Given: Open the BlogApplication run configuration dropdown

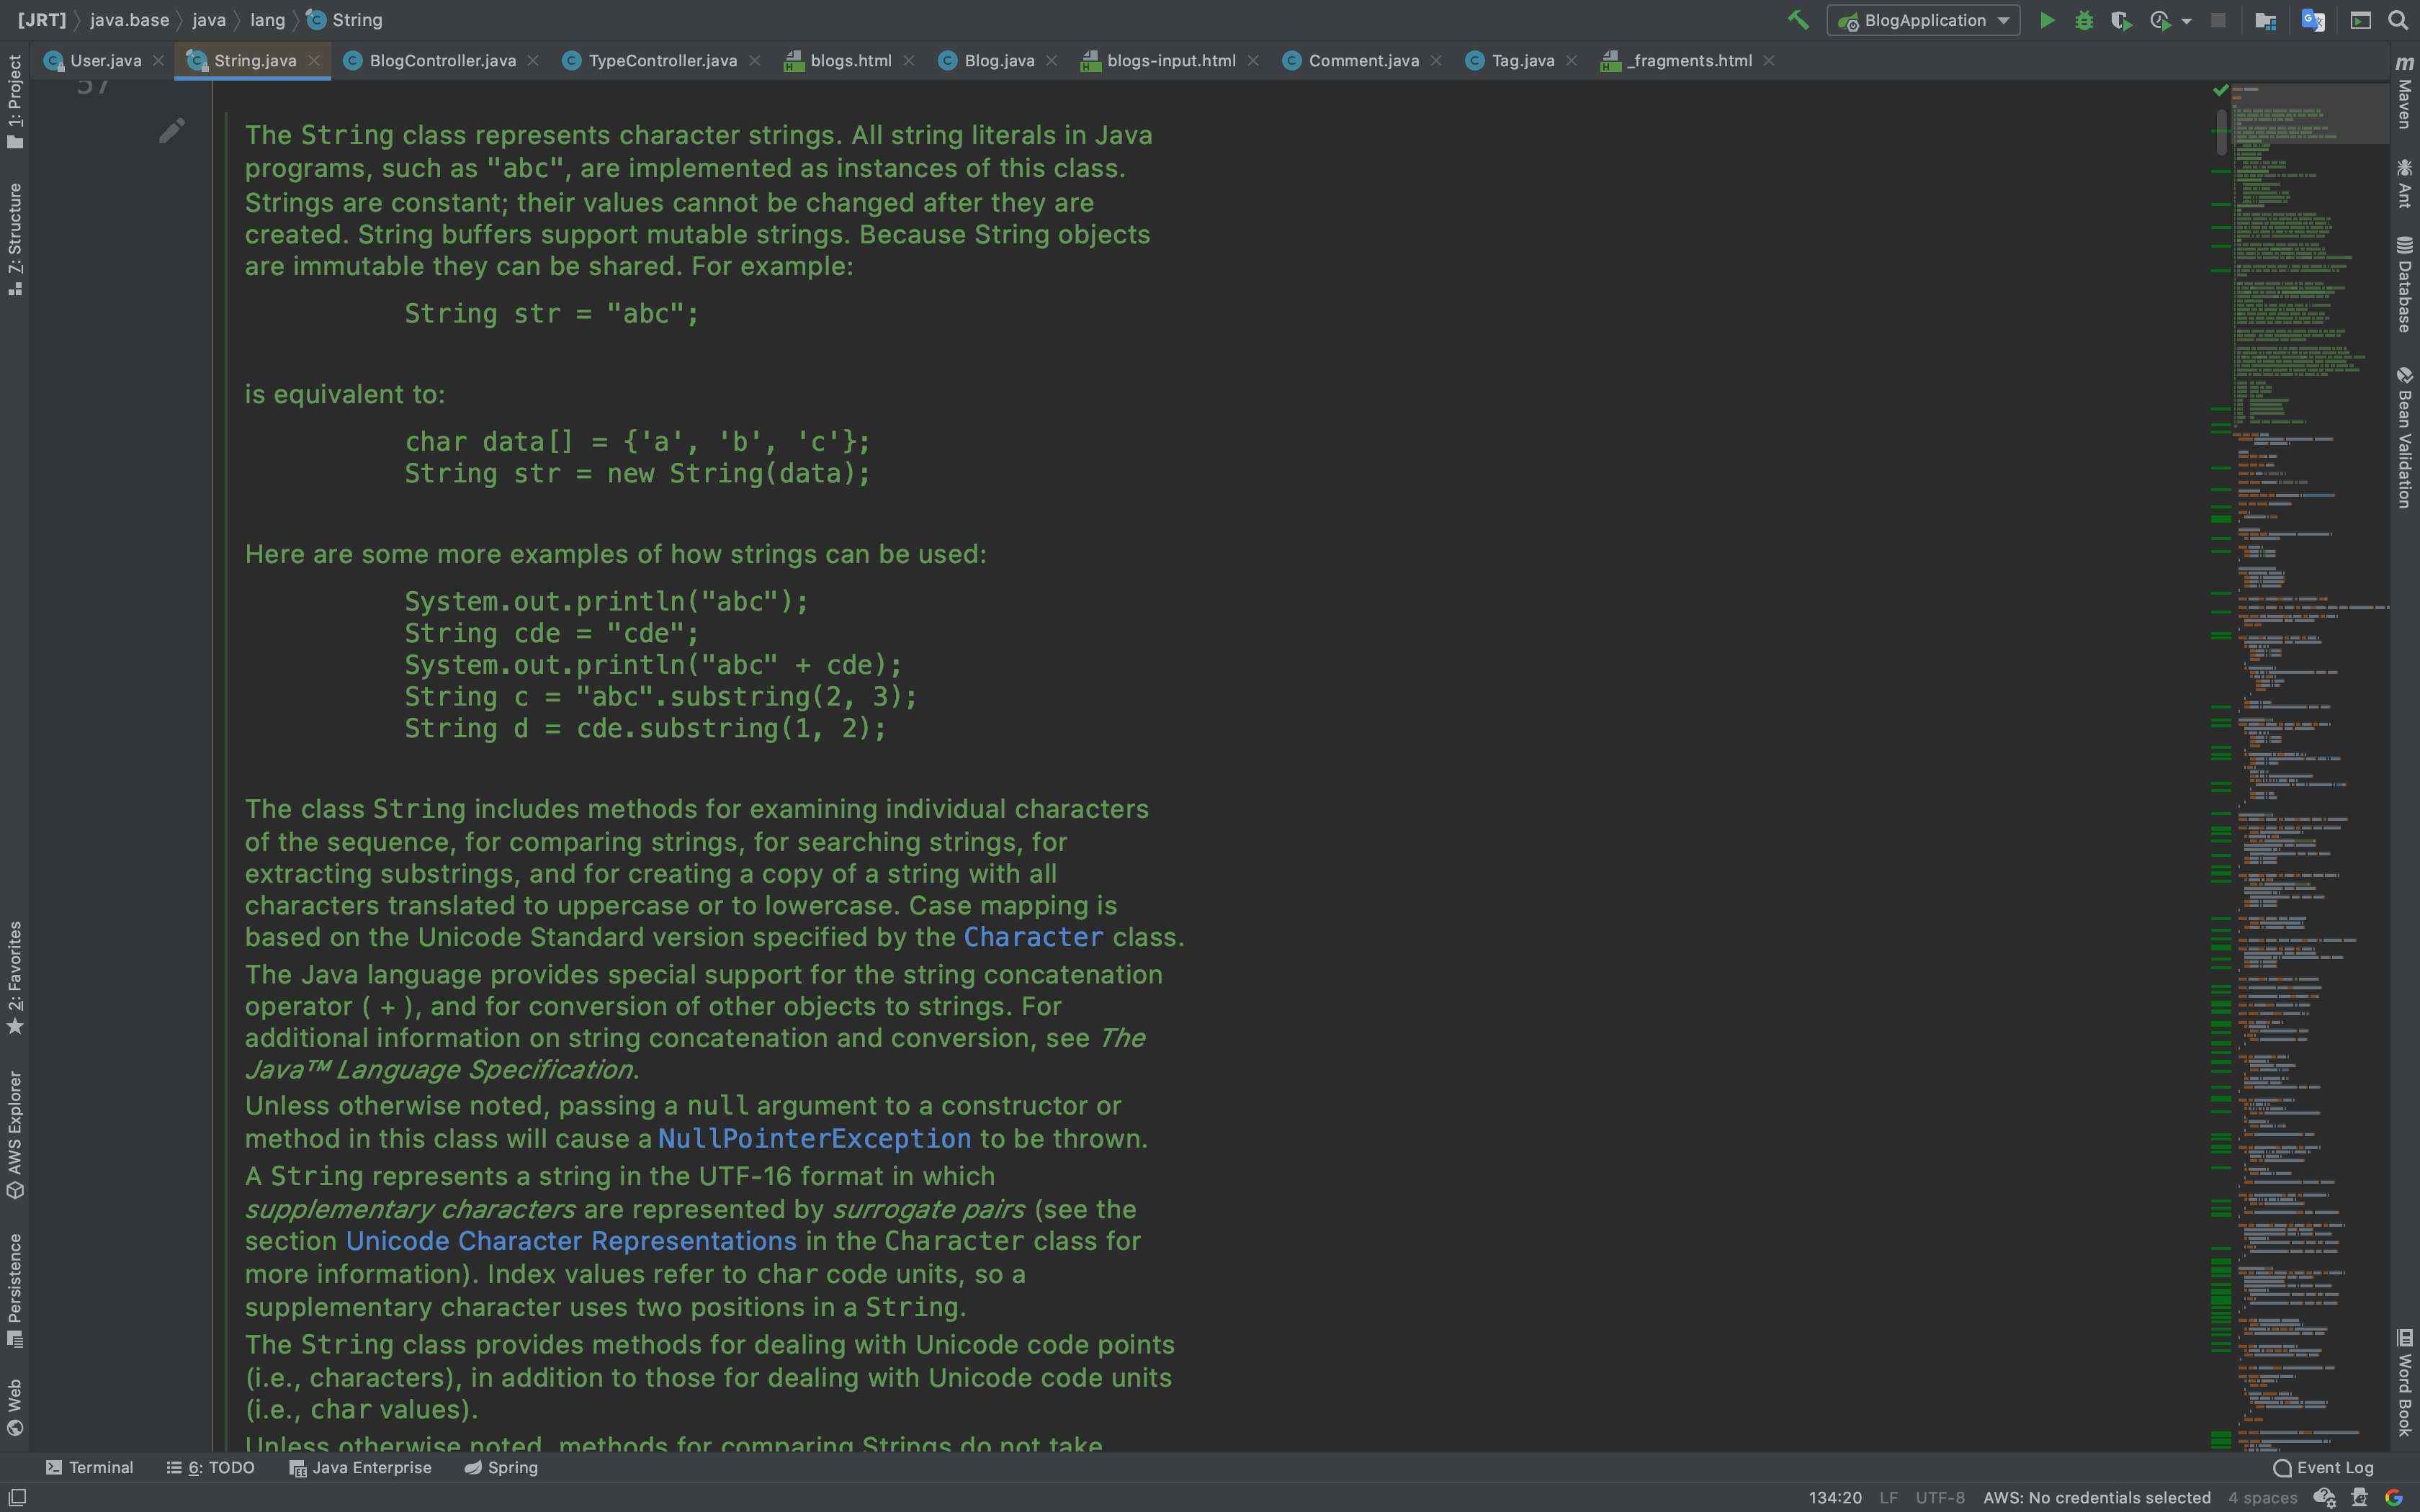Looking at the screenshot, I should (x=1922, y=20).
